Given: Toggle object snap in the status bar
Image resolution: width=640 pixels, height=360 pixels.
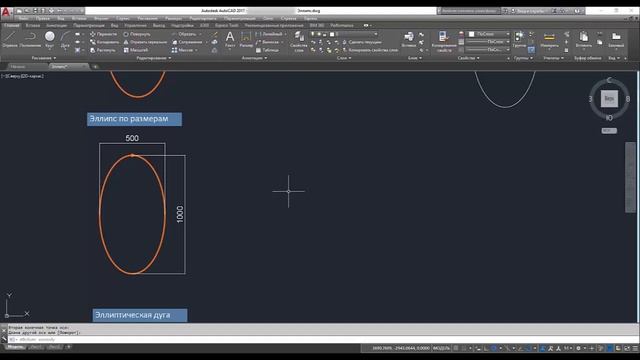Looking at the screenshot, I should [529, 348].
